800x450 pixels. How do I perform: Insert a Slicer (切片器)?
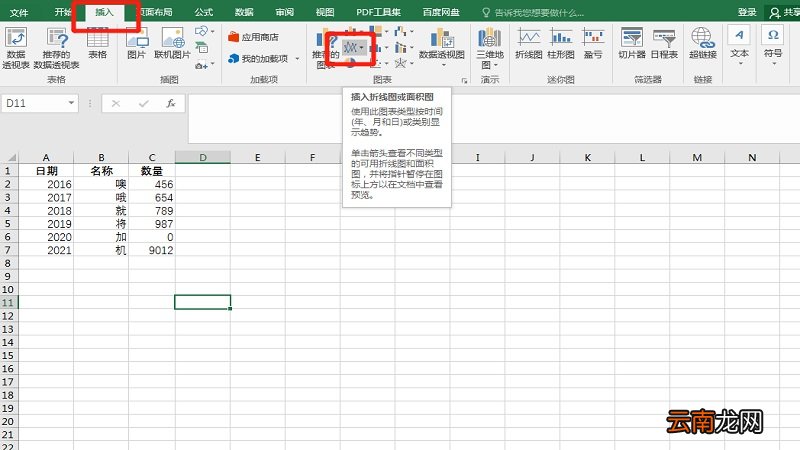click(x=632, y=43)
